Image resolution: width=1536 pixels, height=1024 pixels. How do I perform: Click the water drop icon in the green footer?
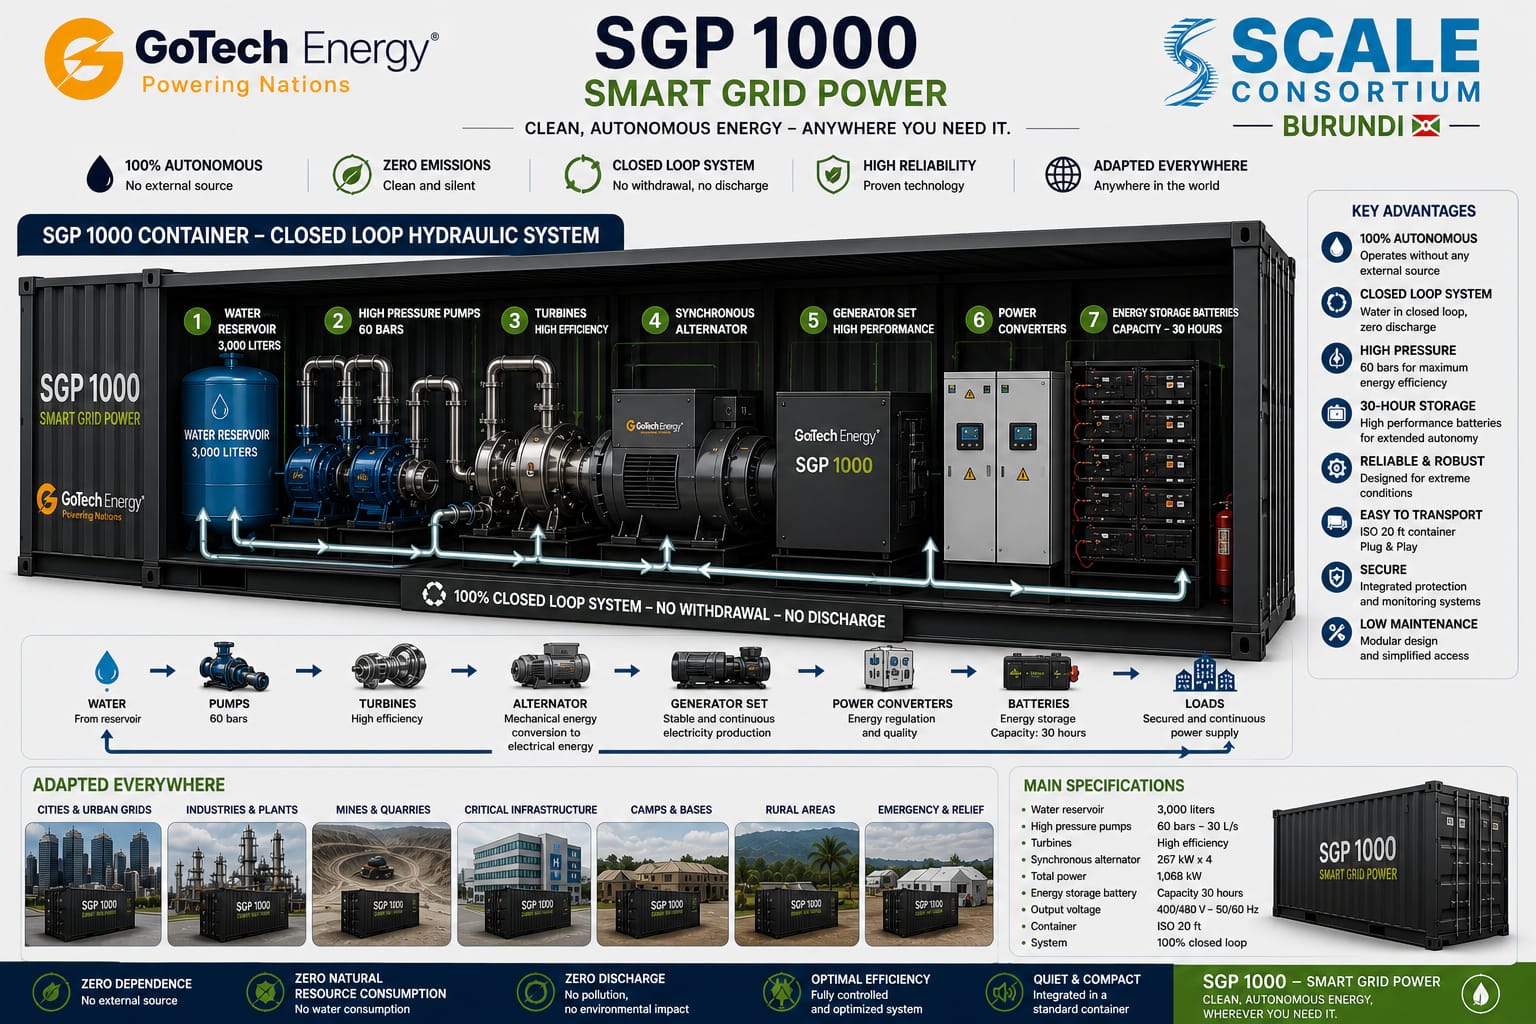coord(1480,994)
